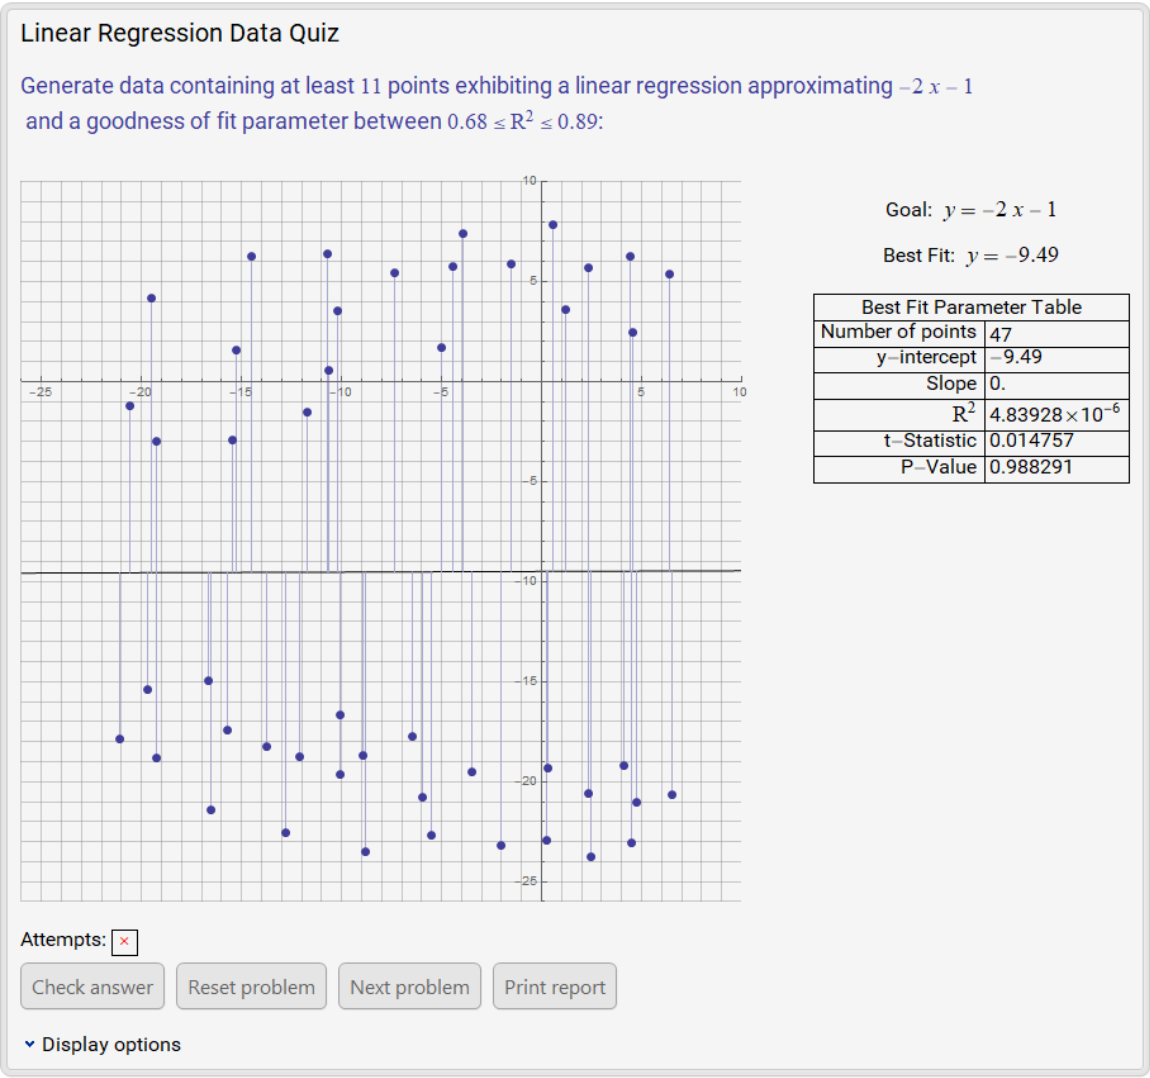Click the leftmost plotted point near x=-22
This screenshot has height=1078, width=1150.
click(x=119, y=738)
